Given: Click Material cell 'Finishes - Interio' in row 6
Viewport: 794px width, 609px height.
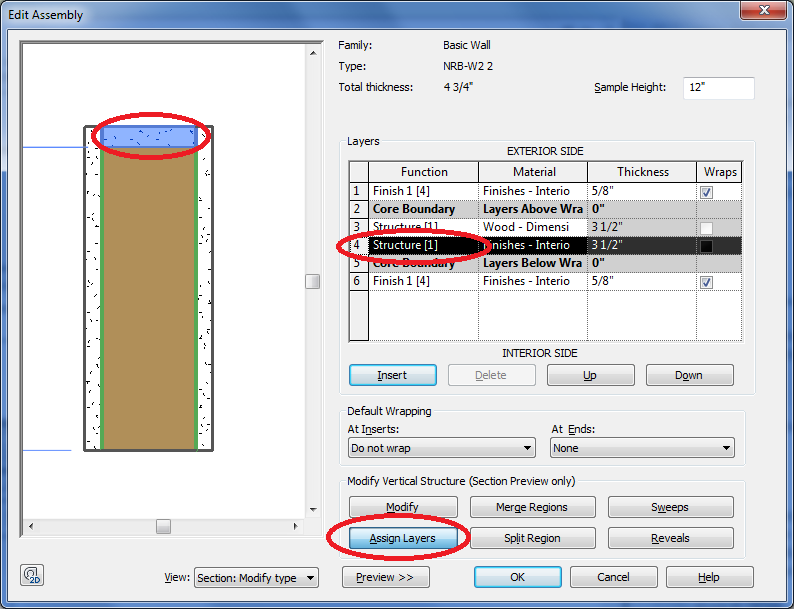Looking at the screenshot, I should [533, 281].
